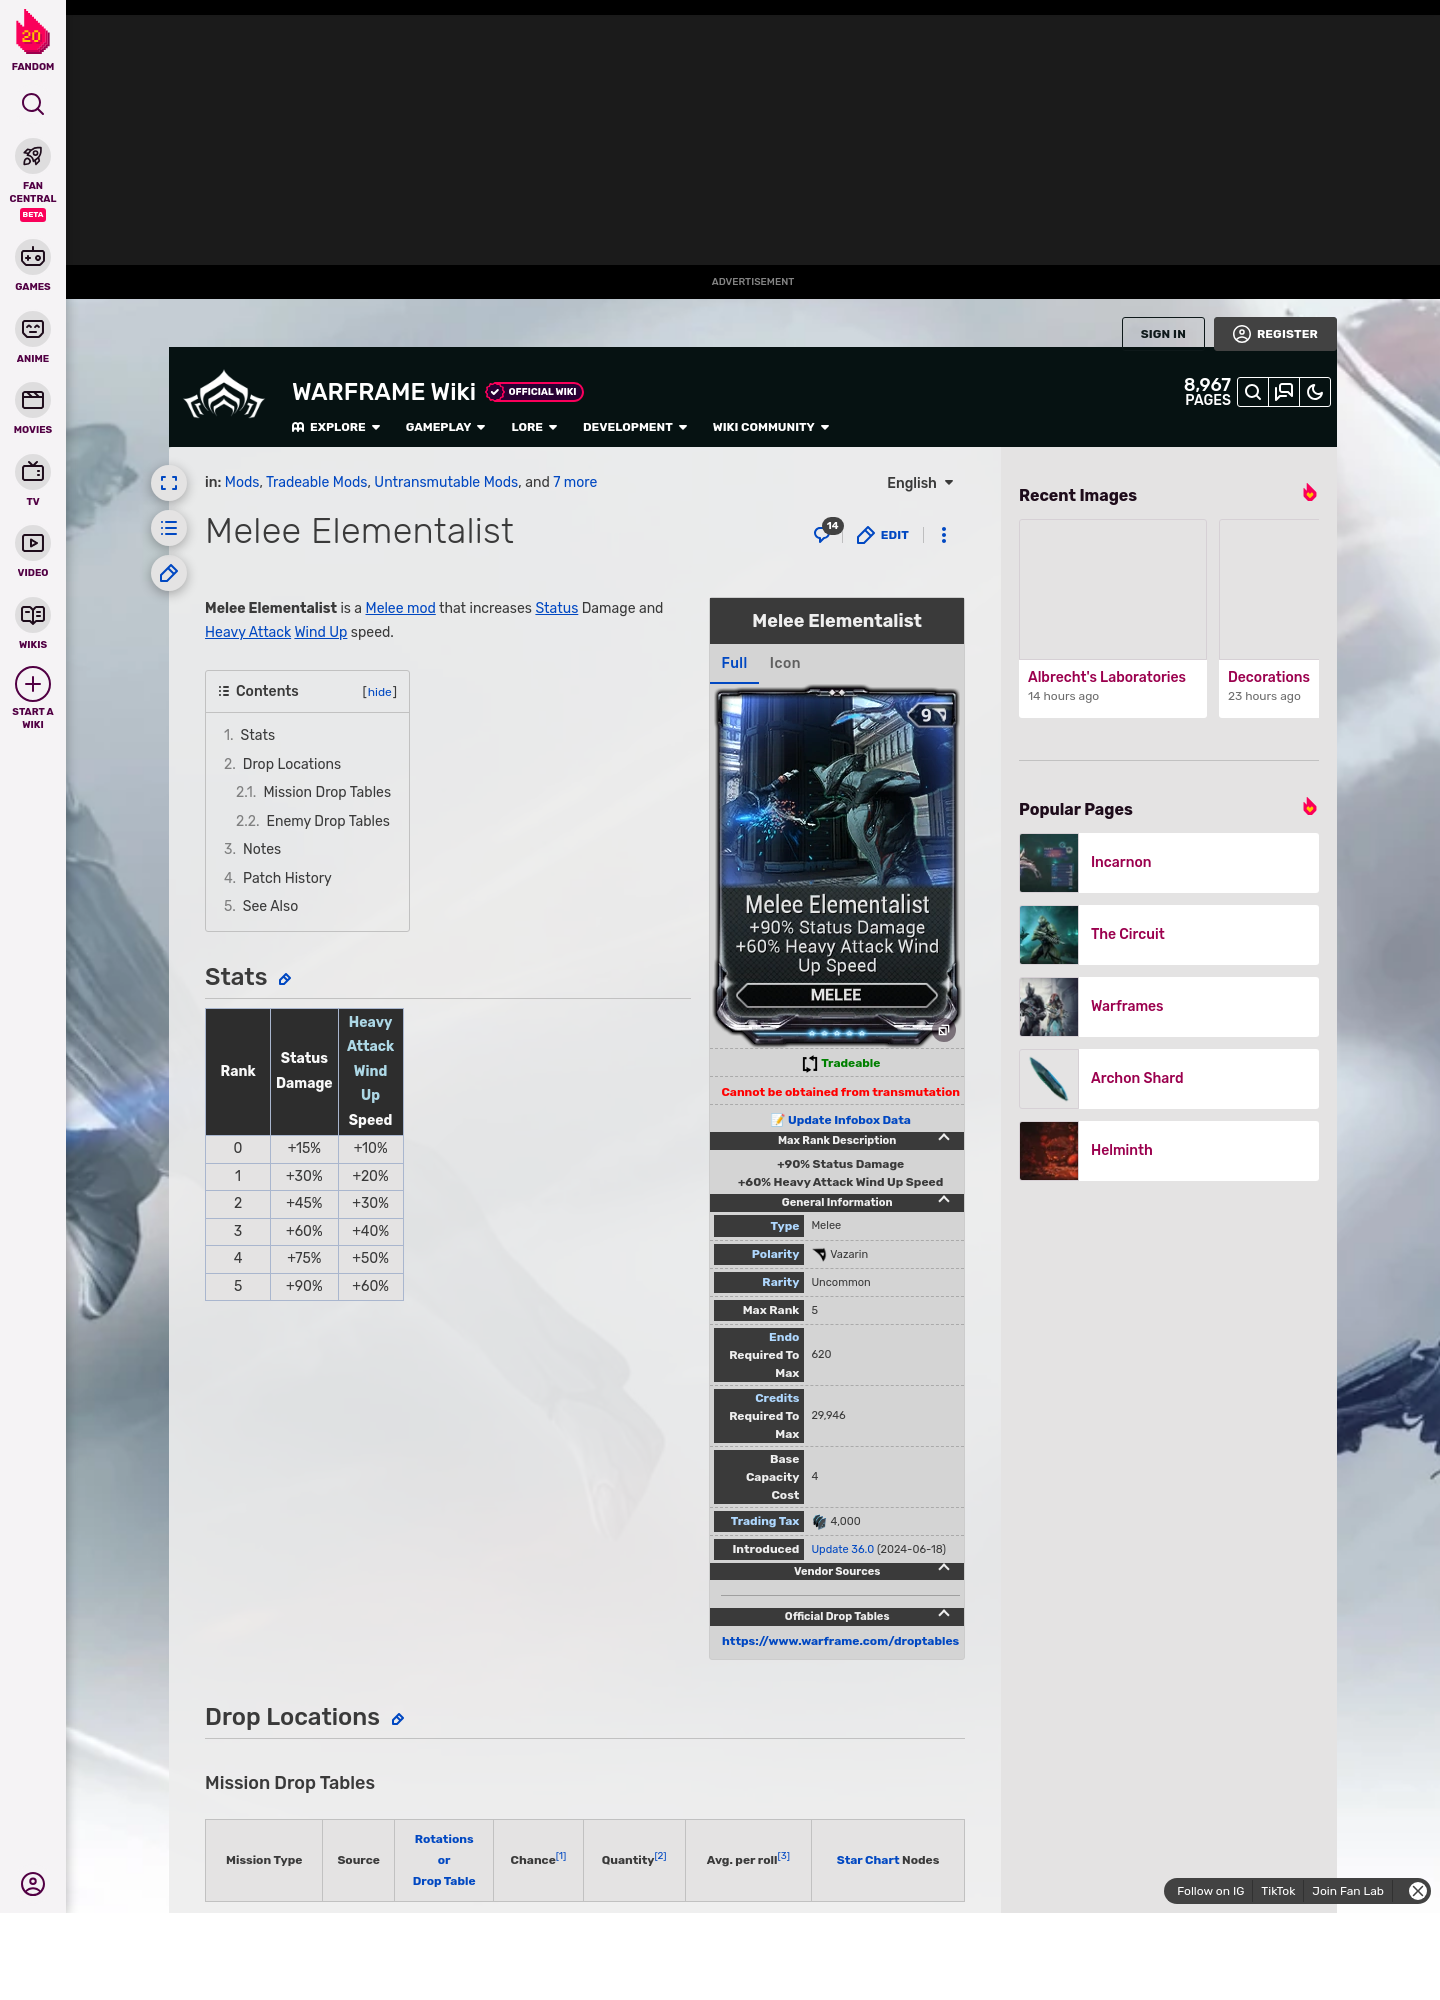Open the three-dot more actions menu
The height and width of the screenshot is (2000, 1440).
click(943, 535)
